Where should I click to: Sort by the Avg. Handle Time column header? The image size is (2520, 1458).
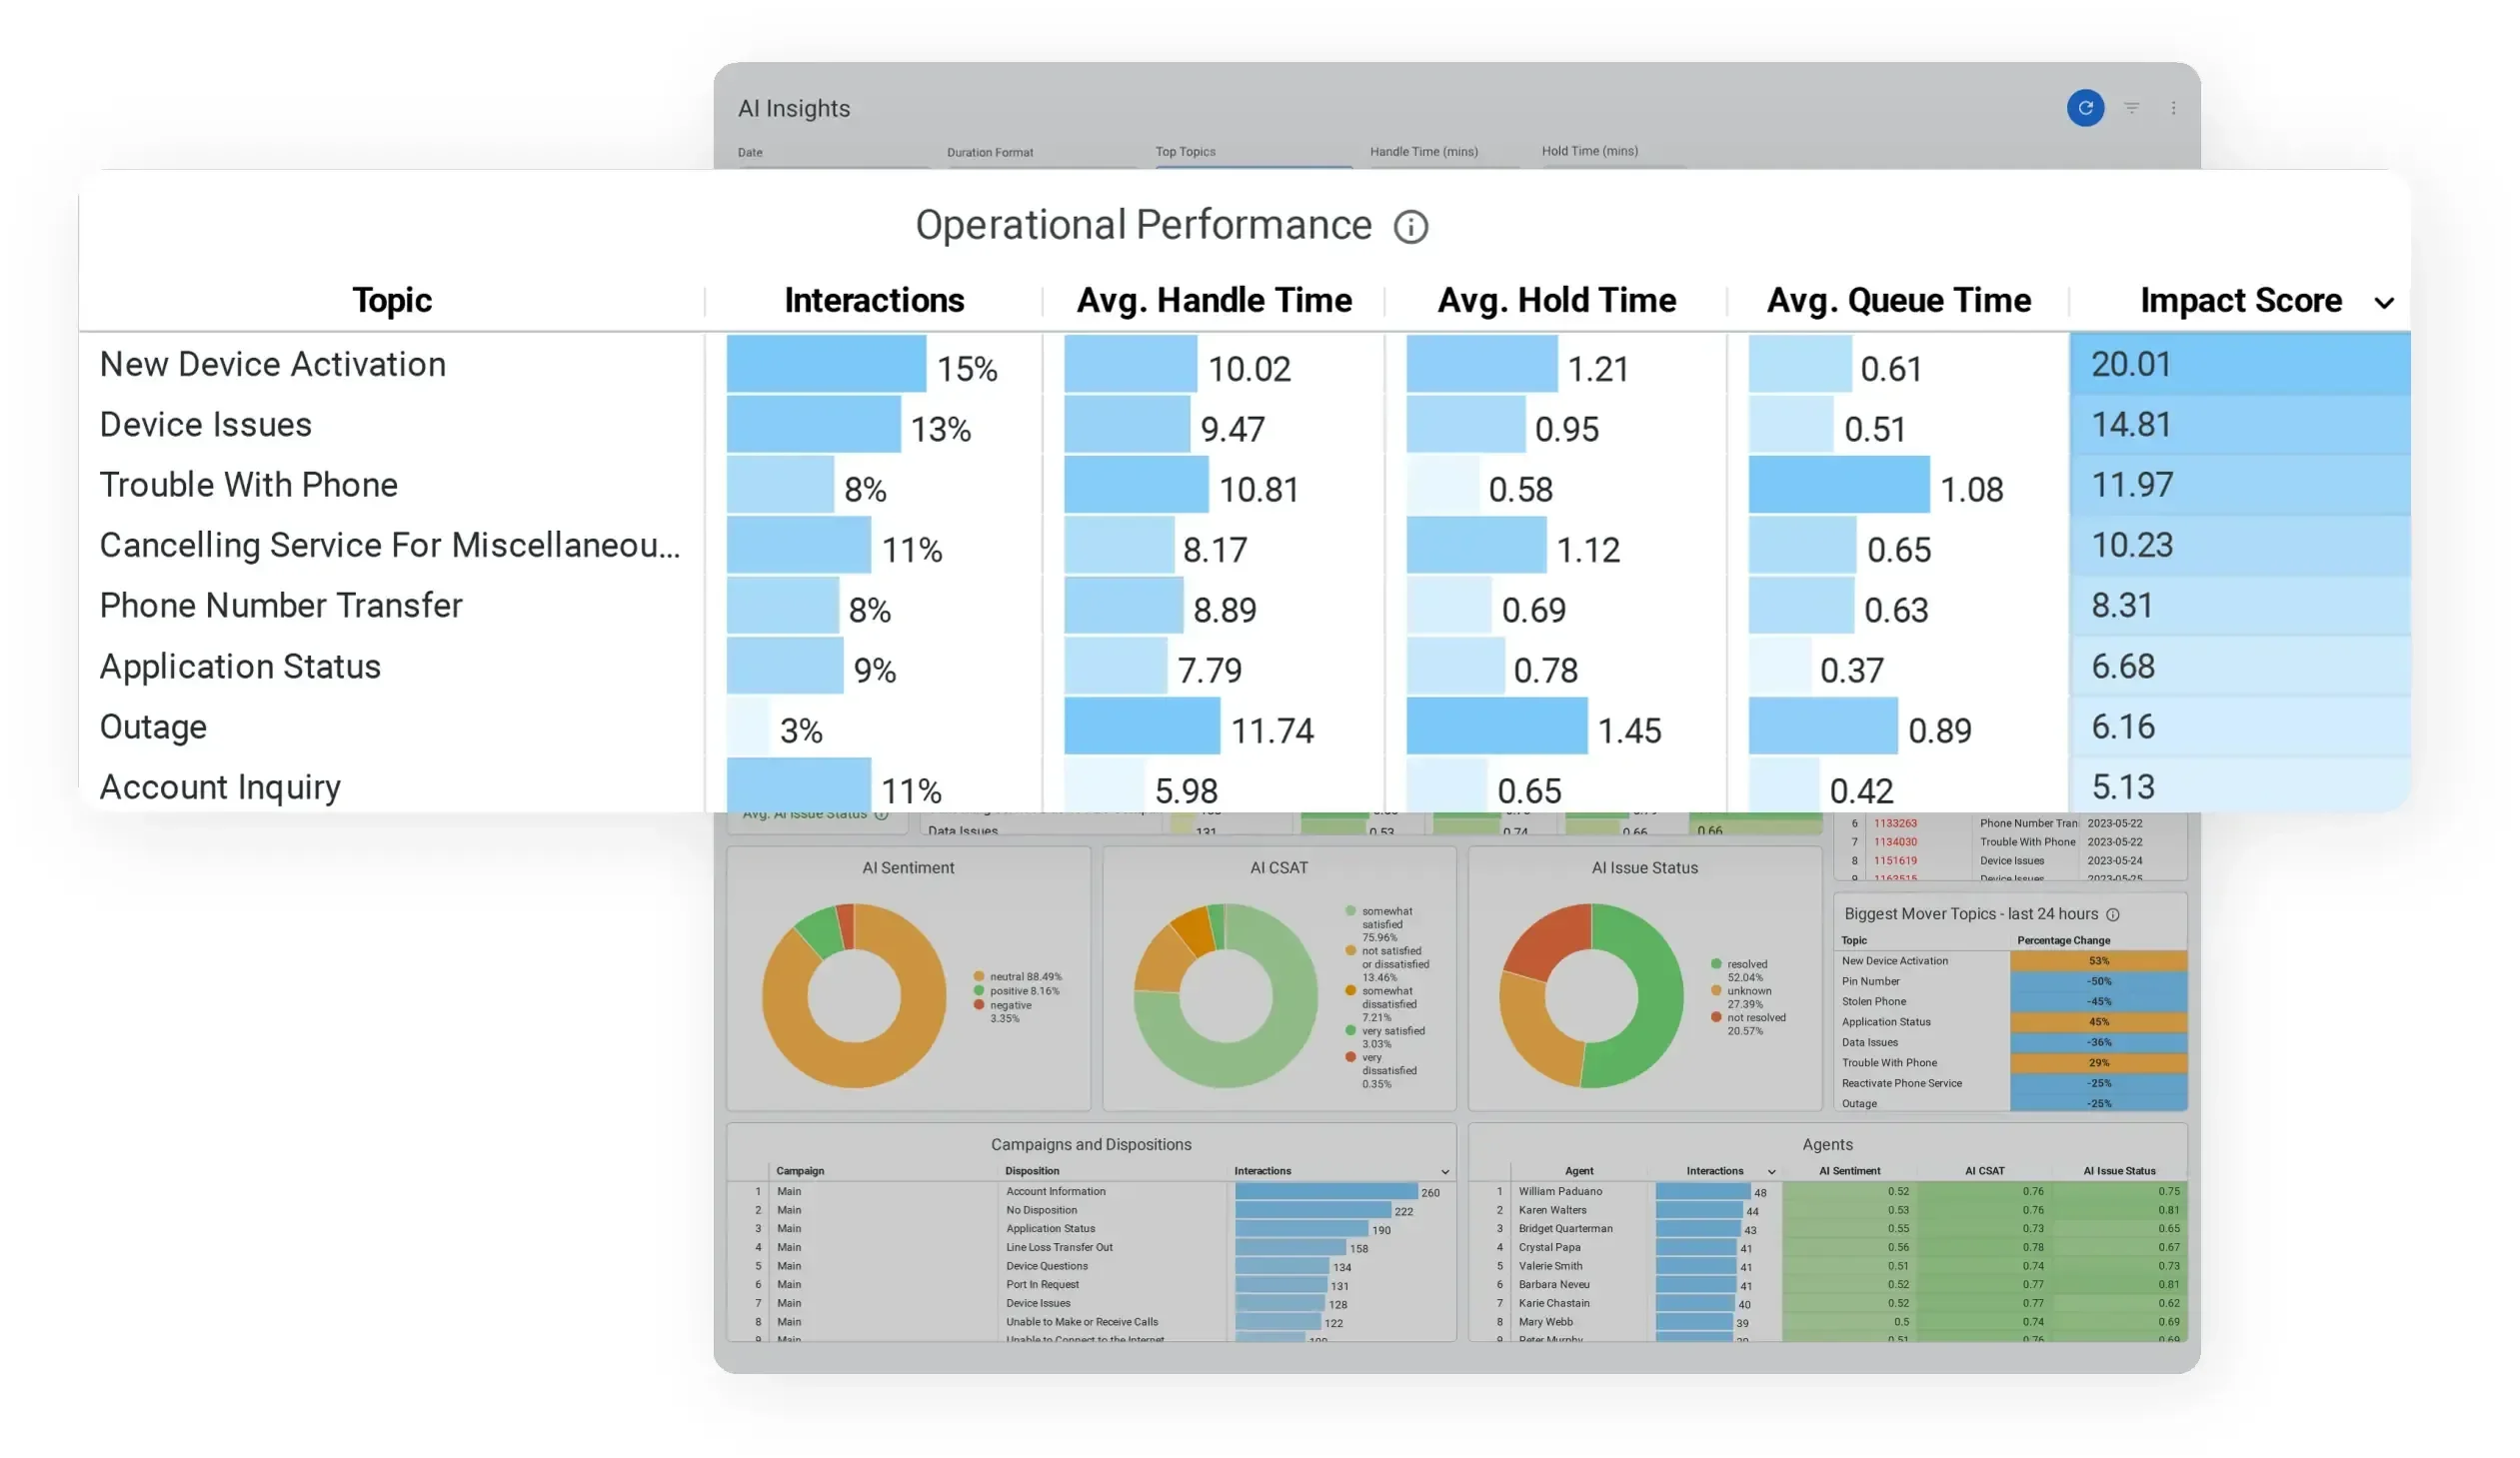pyautogui.click(x=1213, y=301)
